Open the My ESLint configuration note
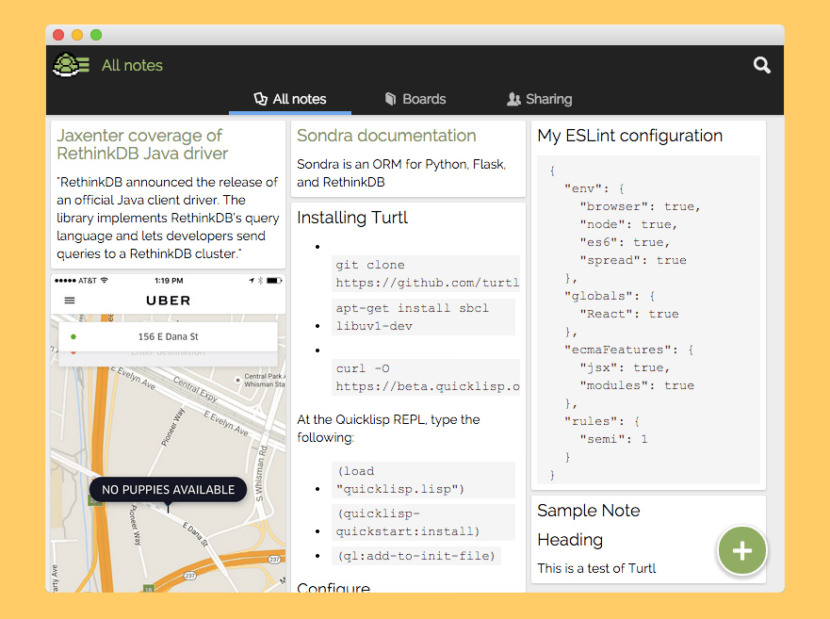The height and width of the screenshot is (619, 830). click(x=629, y=136)
